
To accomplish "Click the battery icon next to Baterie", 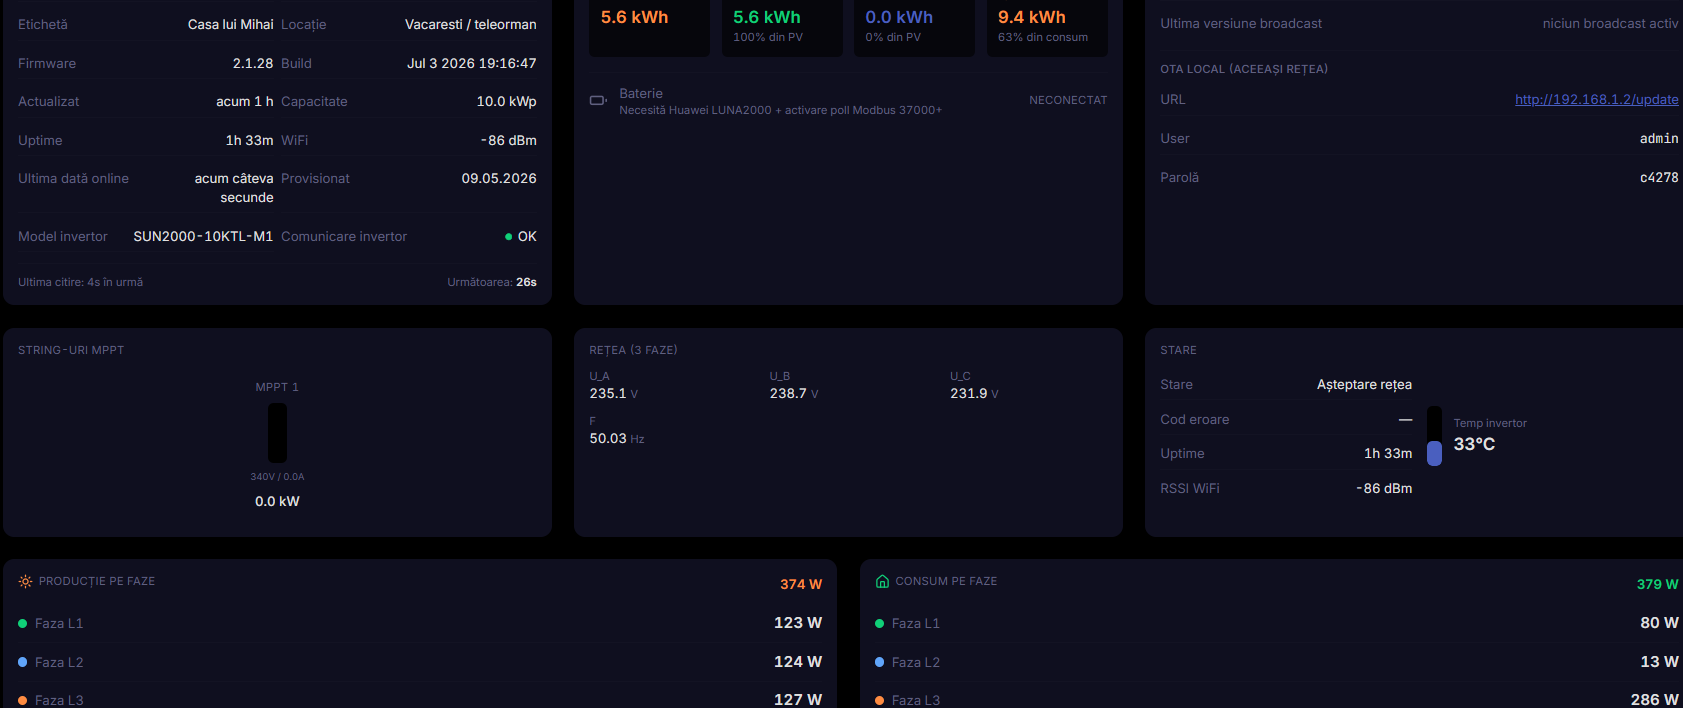I will tap(598, 100).
